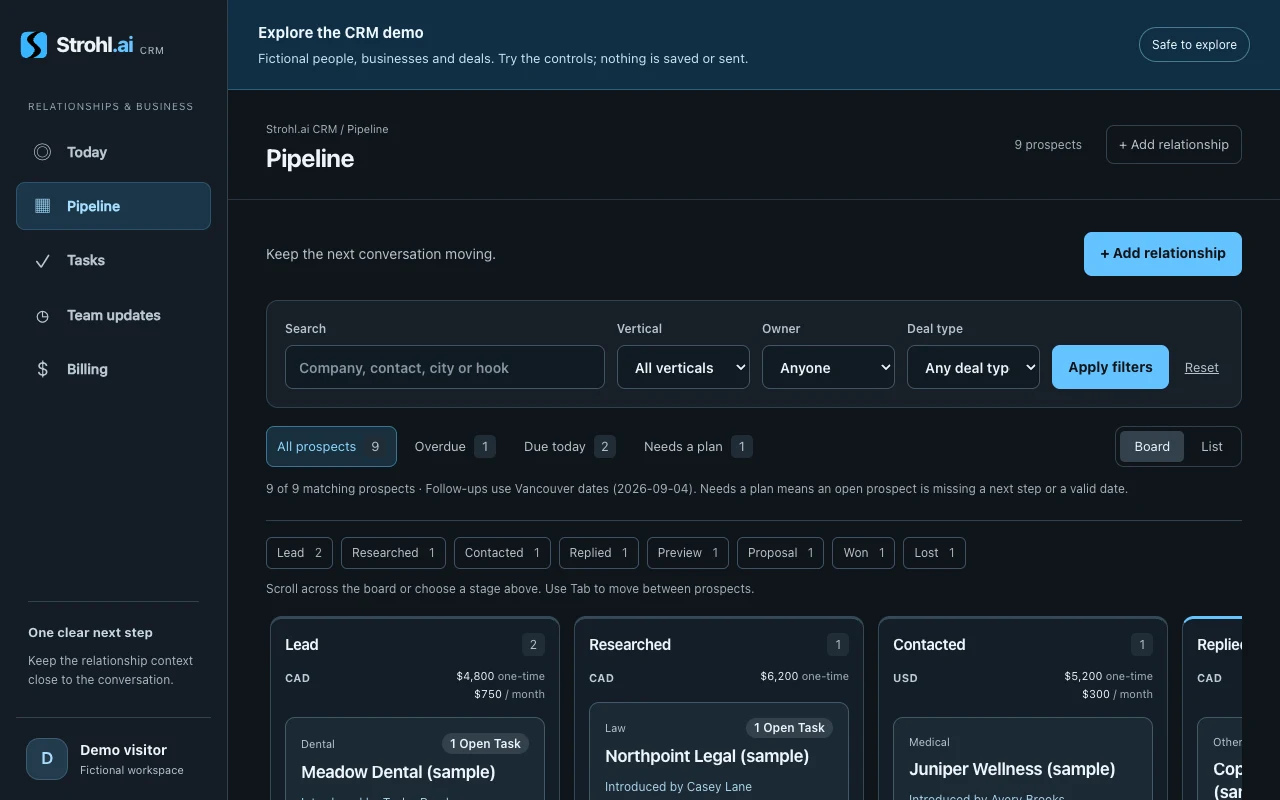Click the 9 prospects count text
This screenshot has width=1280, height=800.
click(1048, 145)
